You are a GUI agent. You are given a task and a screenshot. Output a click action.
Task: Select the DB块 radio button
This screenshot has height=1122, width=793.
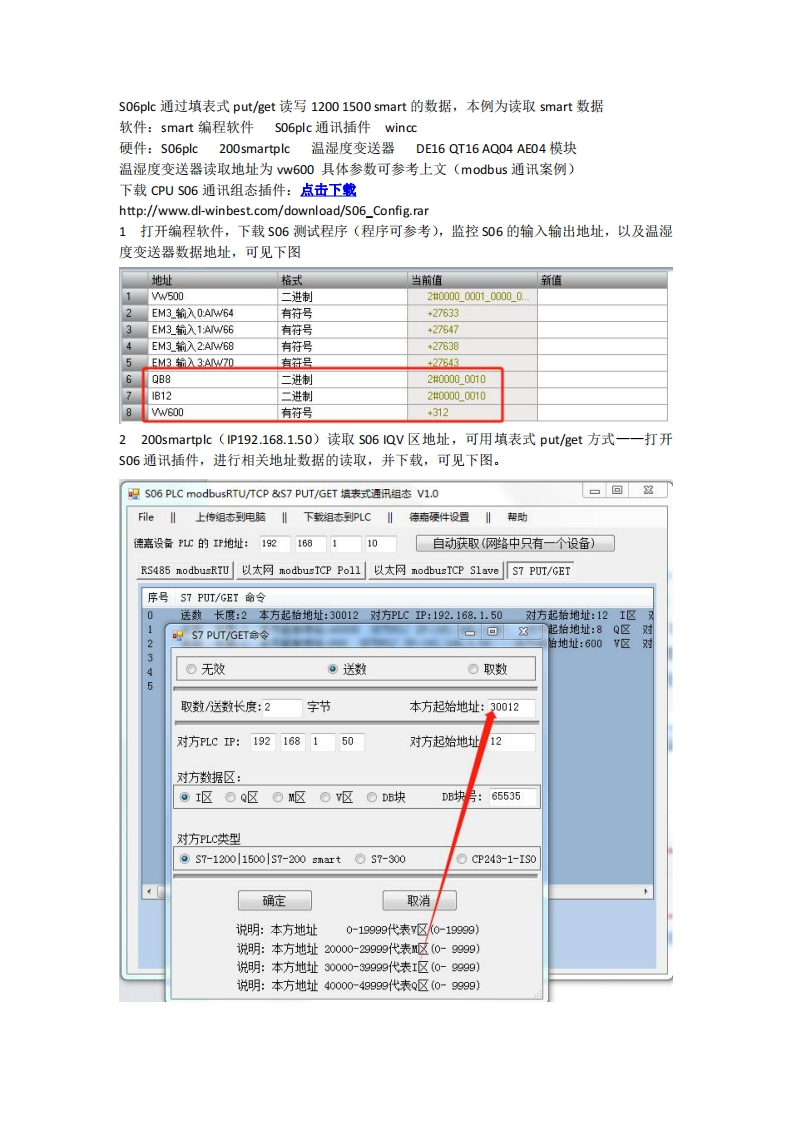tap(386, 797)
